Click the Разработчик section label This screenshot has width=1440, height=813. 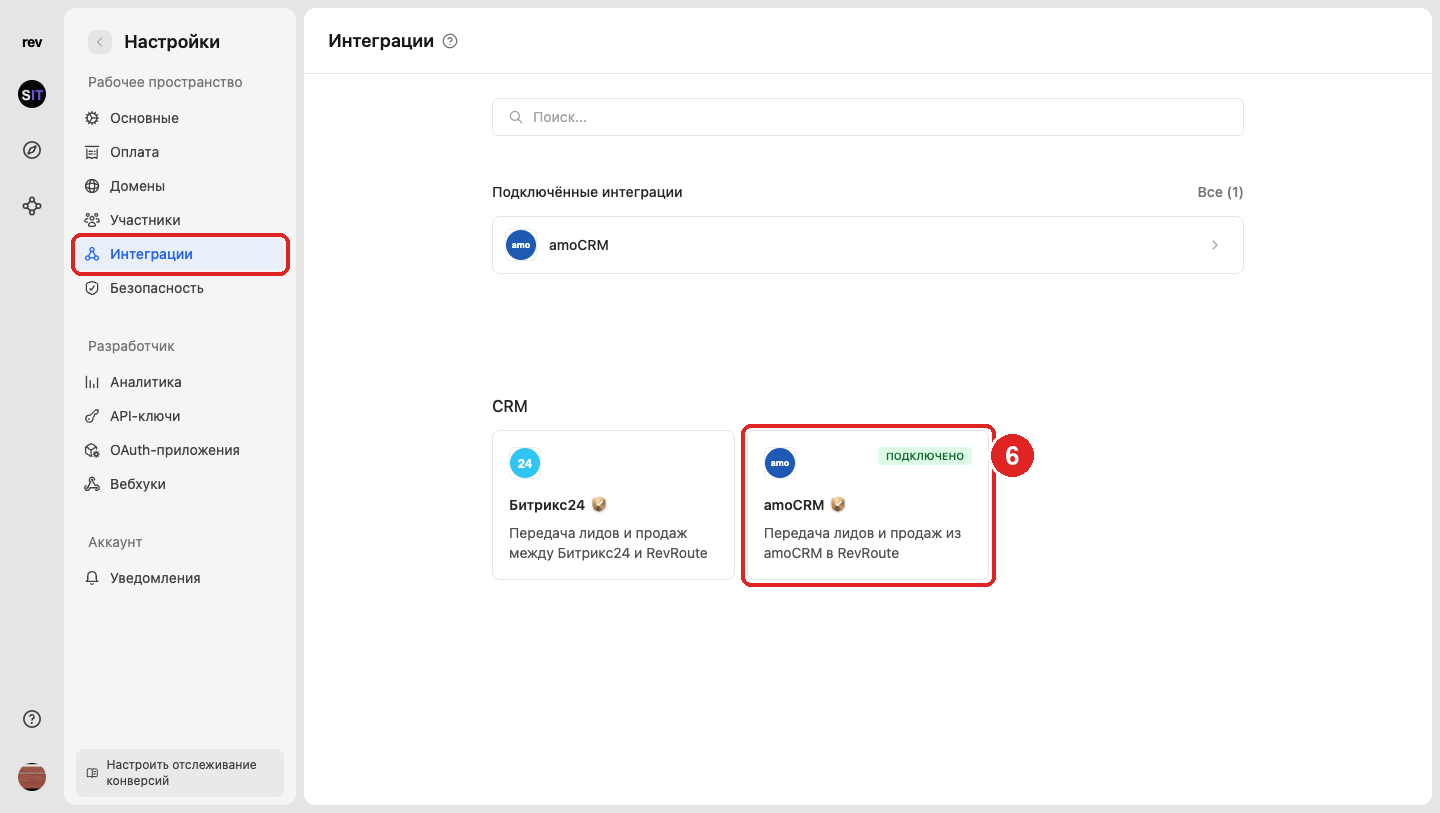131,346
